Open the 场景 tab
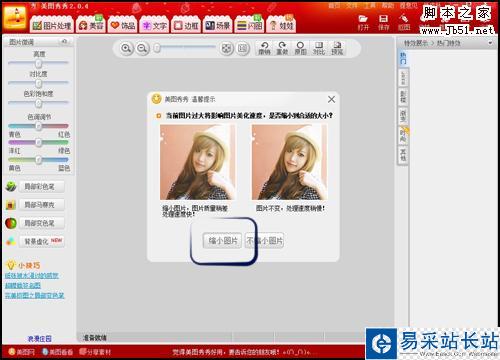Image resolution: width=500 pixels, height=360 pixels. (218, 25)
